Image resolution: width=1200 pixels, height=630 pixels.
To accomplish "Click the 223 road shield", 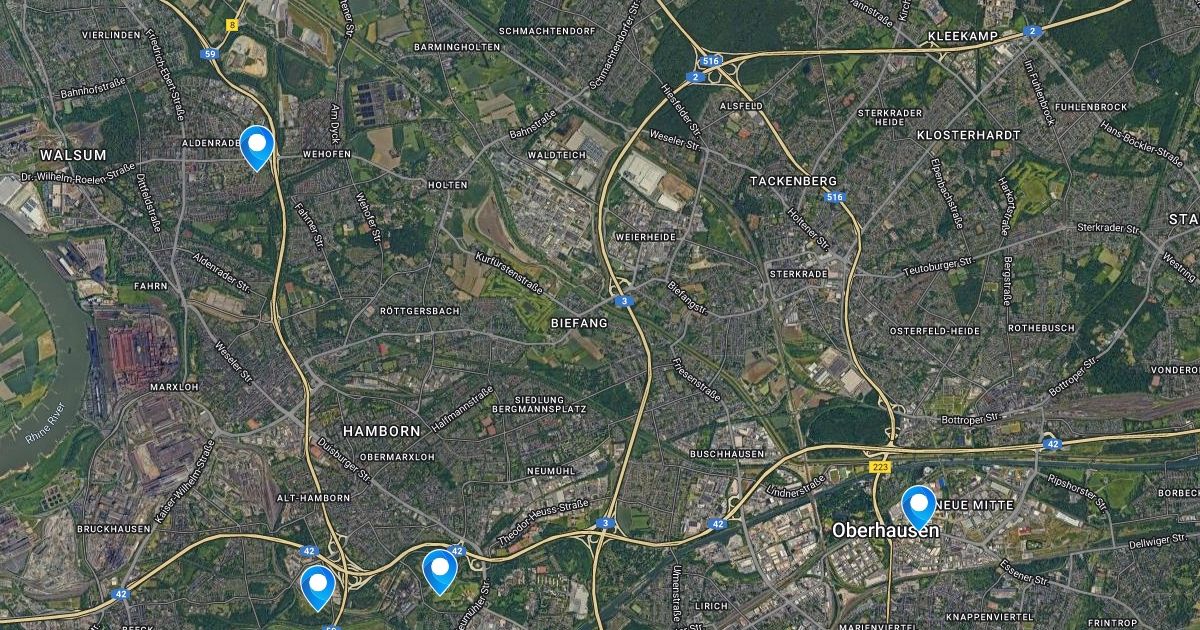I will pos(880,466).
